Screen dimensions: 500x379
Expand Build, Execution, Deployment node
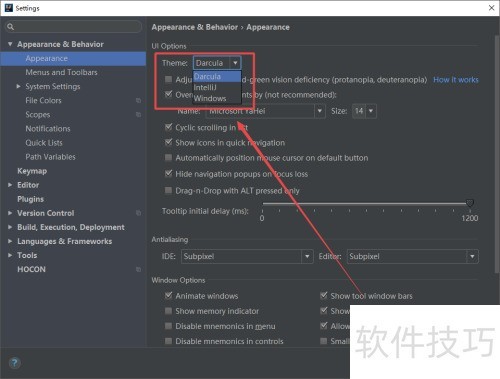[10, 227]
